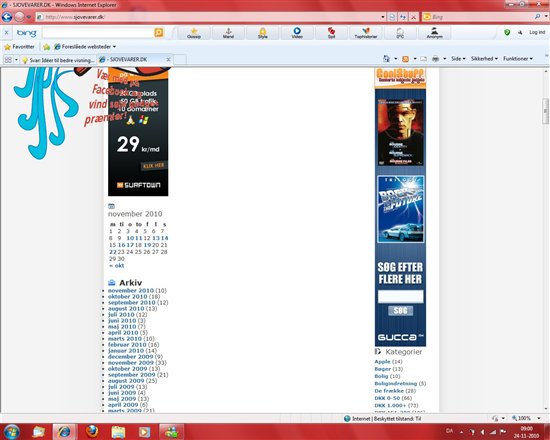Refresh the page with the reload icon
Image resolution: width=550 pixels, height=440 pixels.
pyautogui.click(x=403, y=17)
